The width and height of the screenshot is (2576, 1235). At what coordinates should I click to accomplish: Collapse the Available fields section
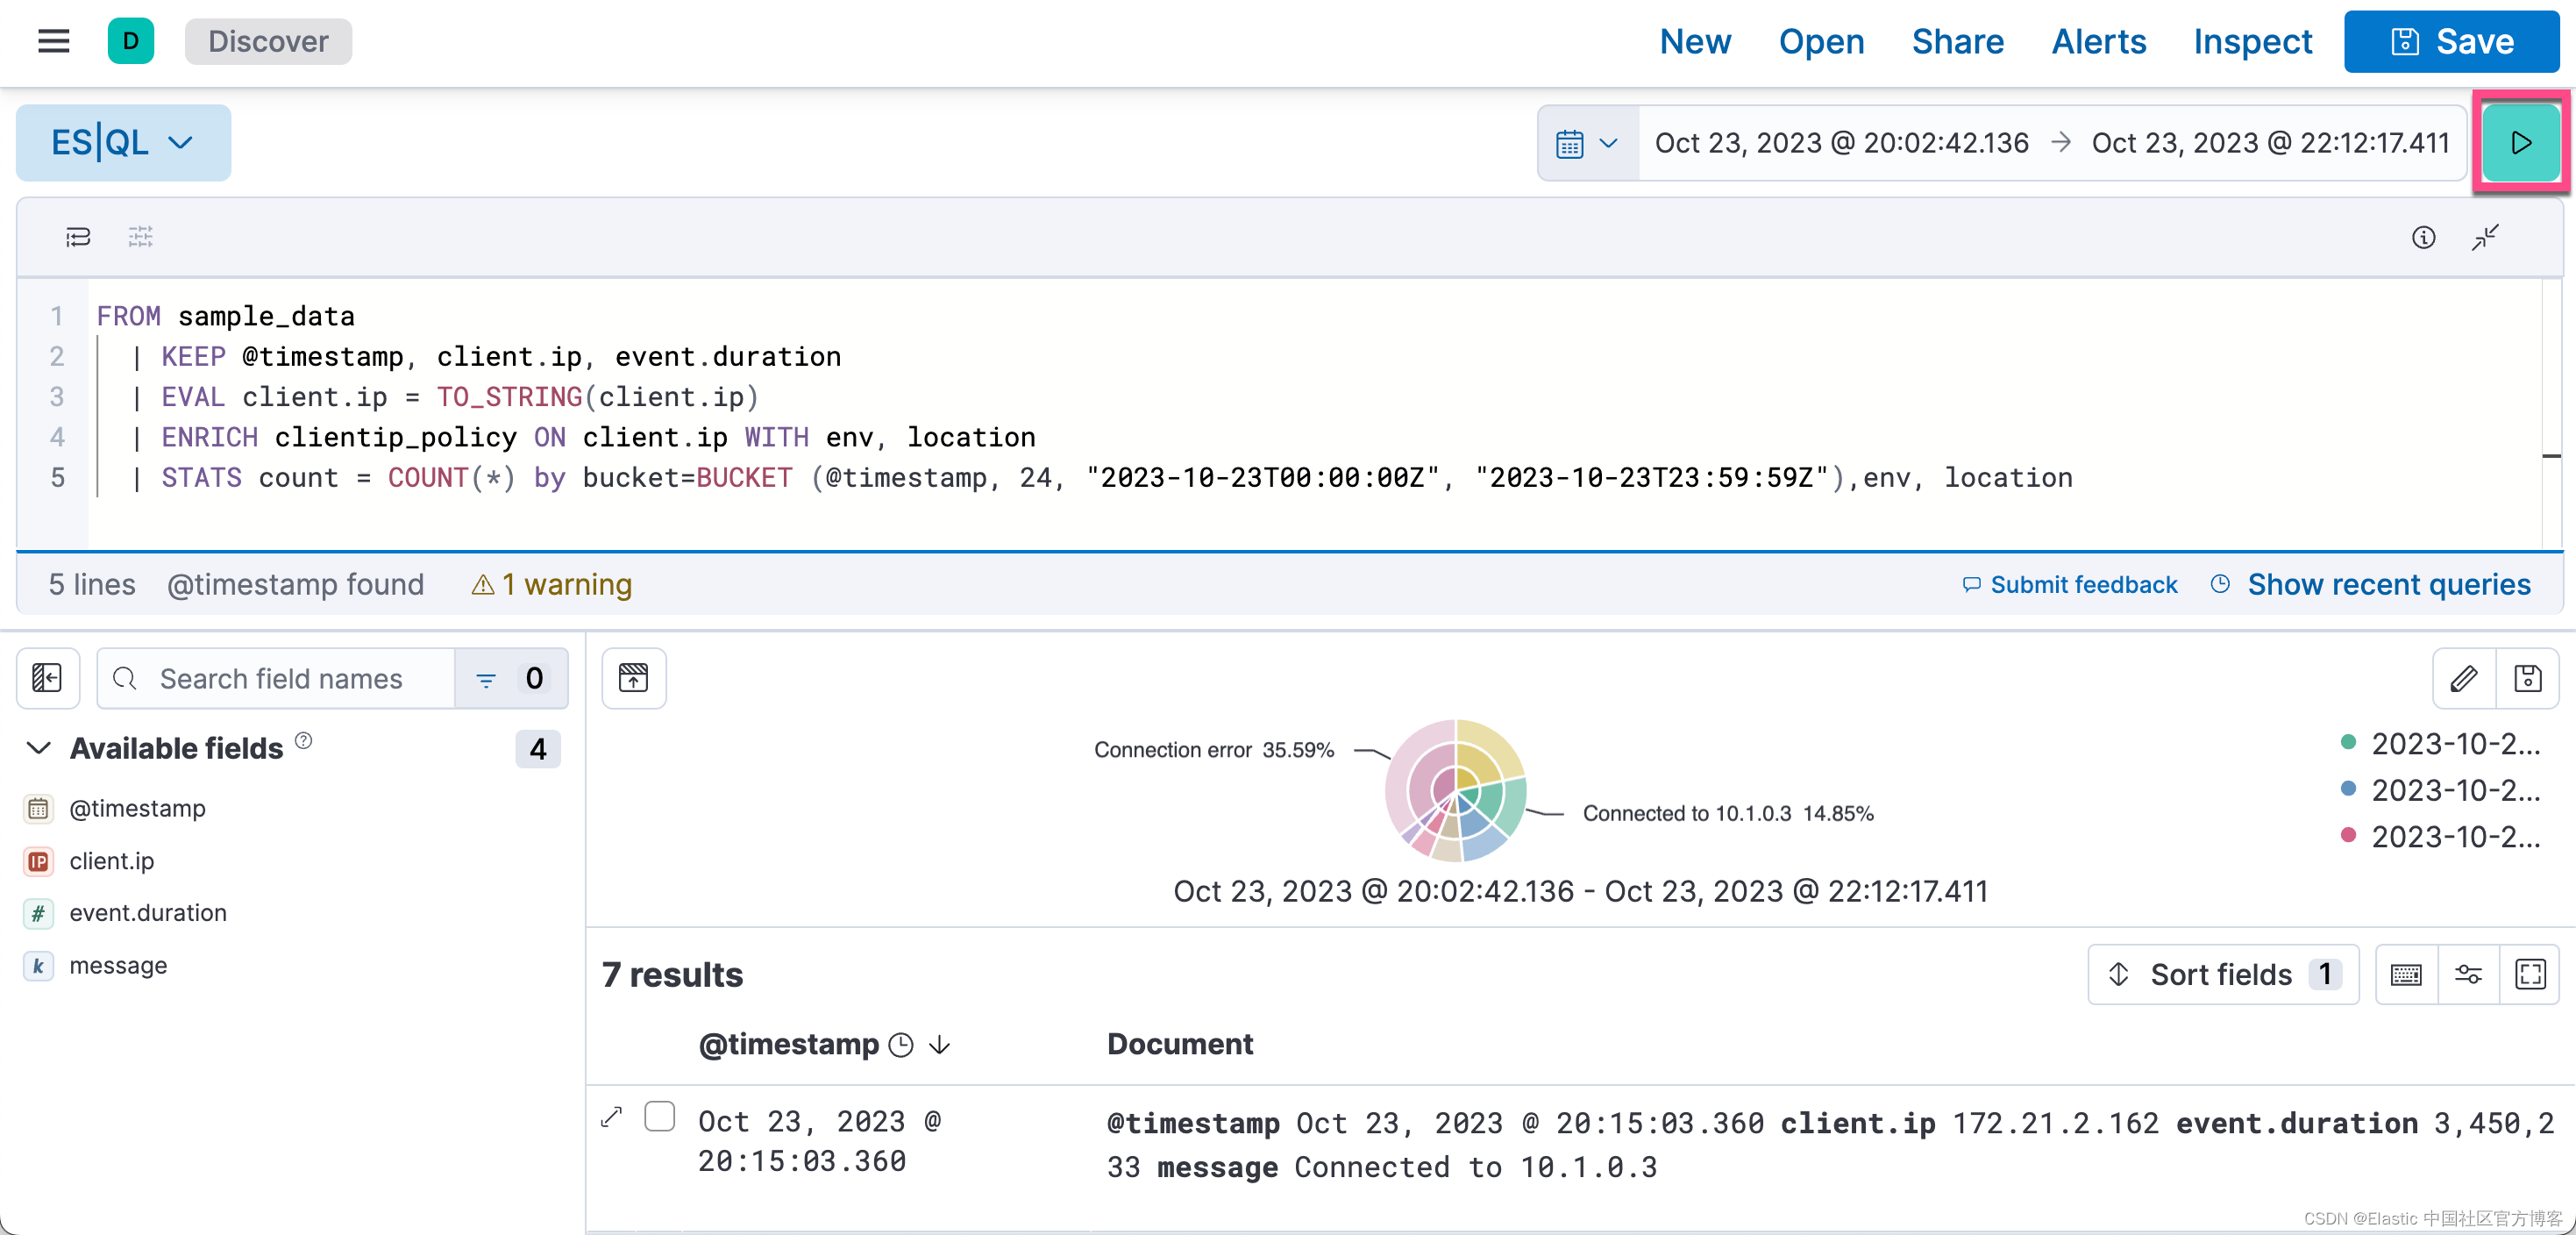point(39,748)
